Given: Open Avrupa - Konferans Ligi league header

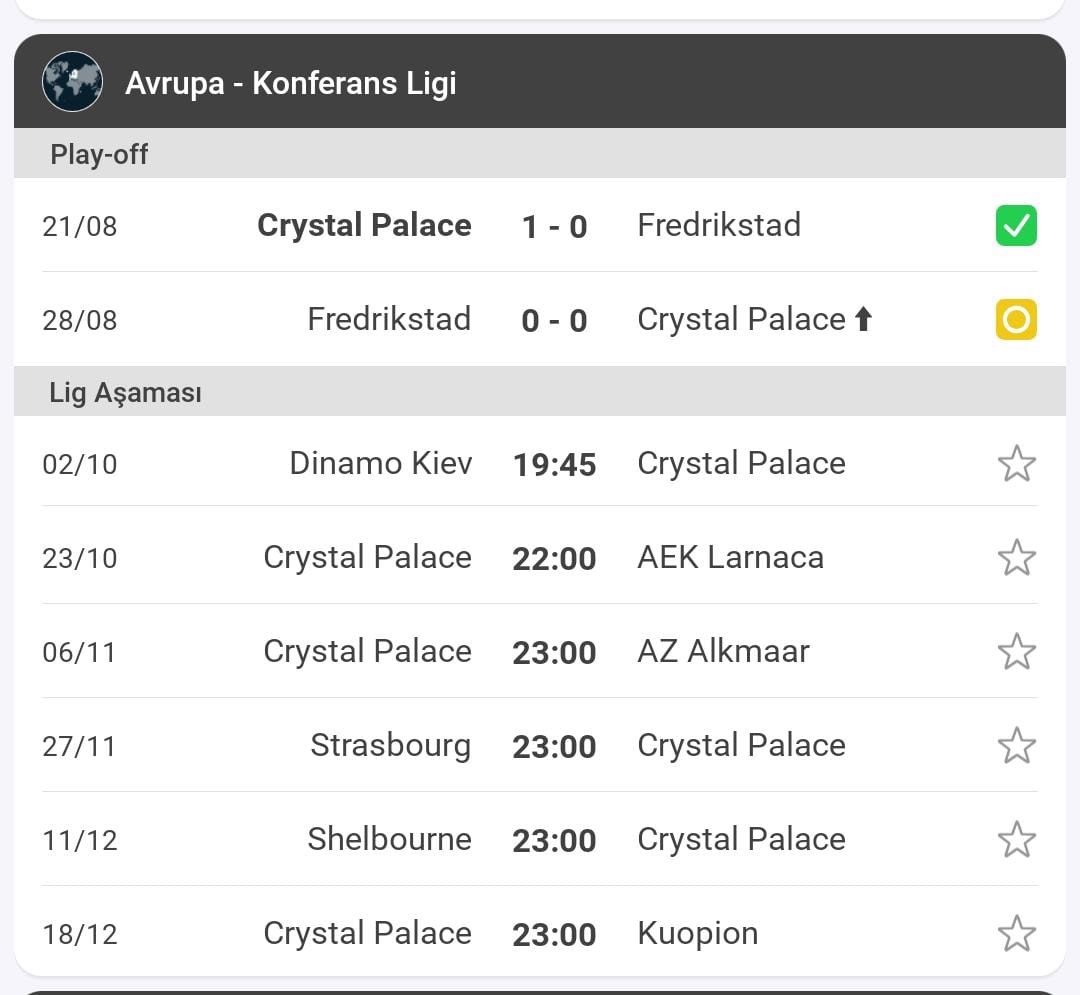Looking at the screenshot, I should pos(540,81).
